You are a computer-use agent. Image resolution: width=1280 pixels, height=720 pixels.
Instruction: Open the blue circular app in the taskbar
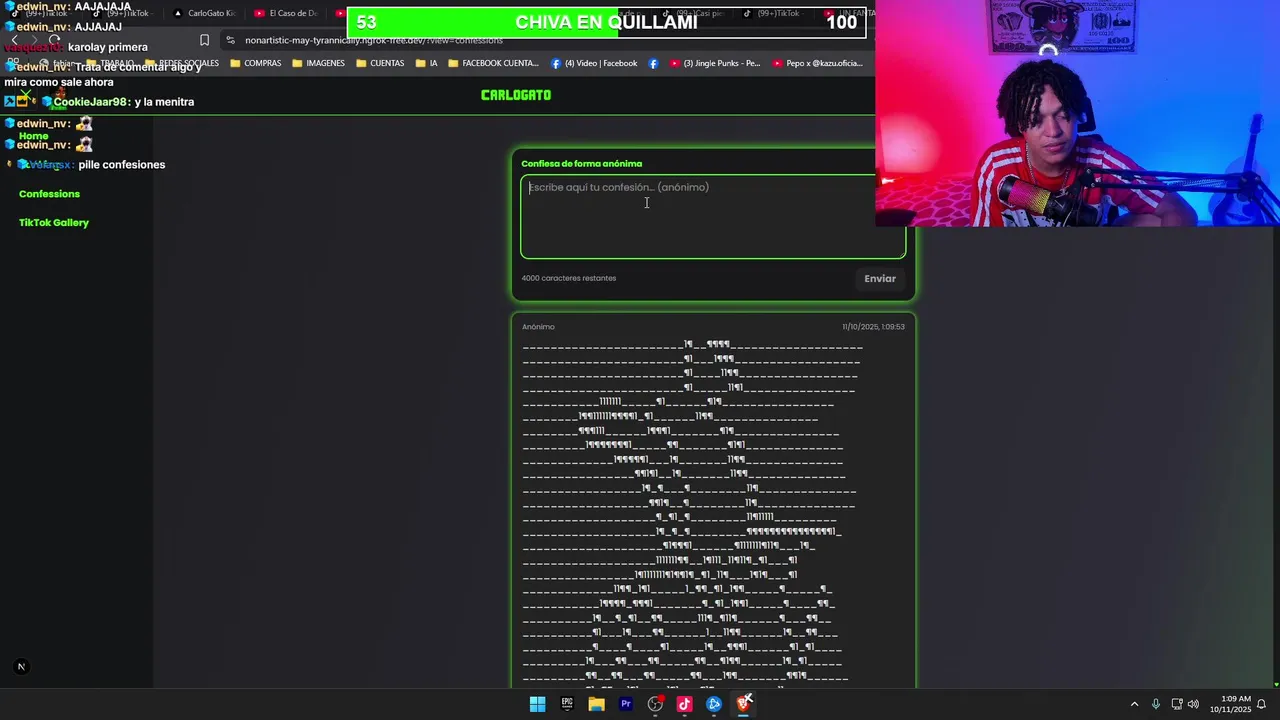714,704
